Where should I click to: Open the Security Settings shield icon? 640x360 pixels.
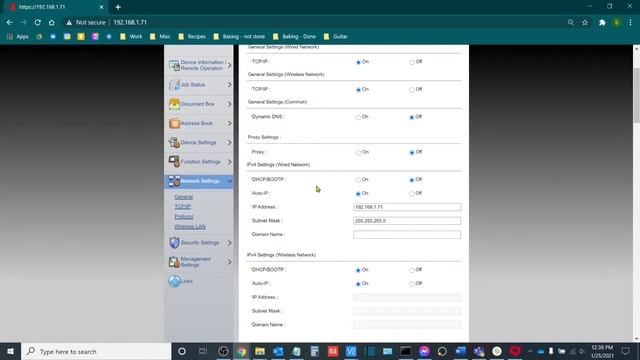174,242
